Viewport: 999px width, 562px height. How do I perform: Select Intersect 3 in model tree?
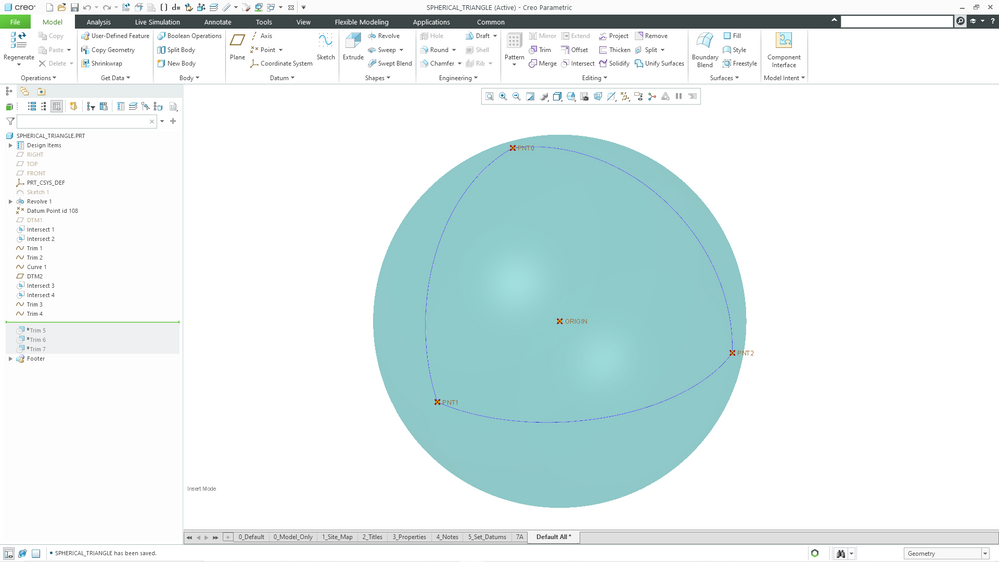pyautogui.click(x=40, y=285)
